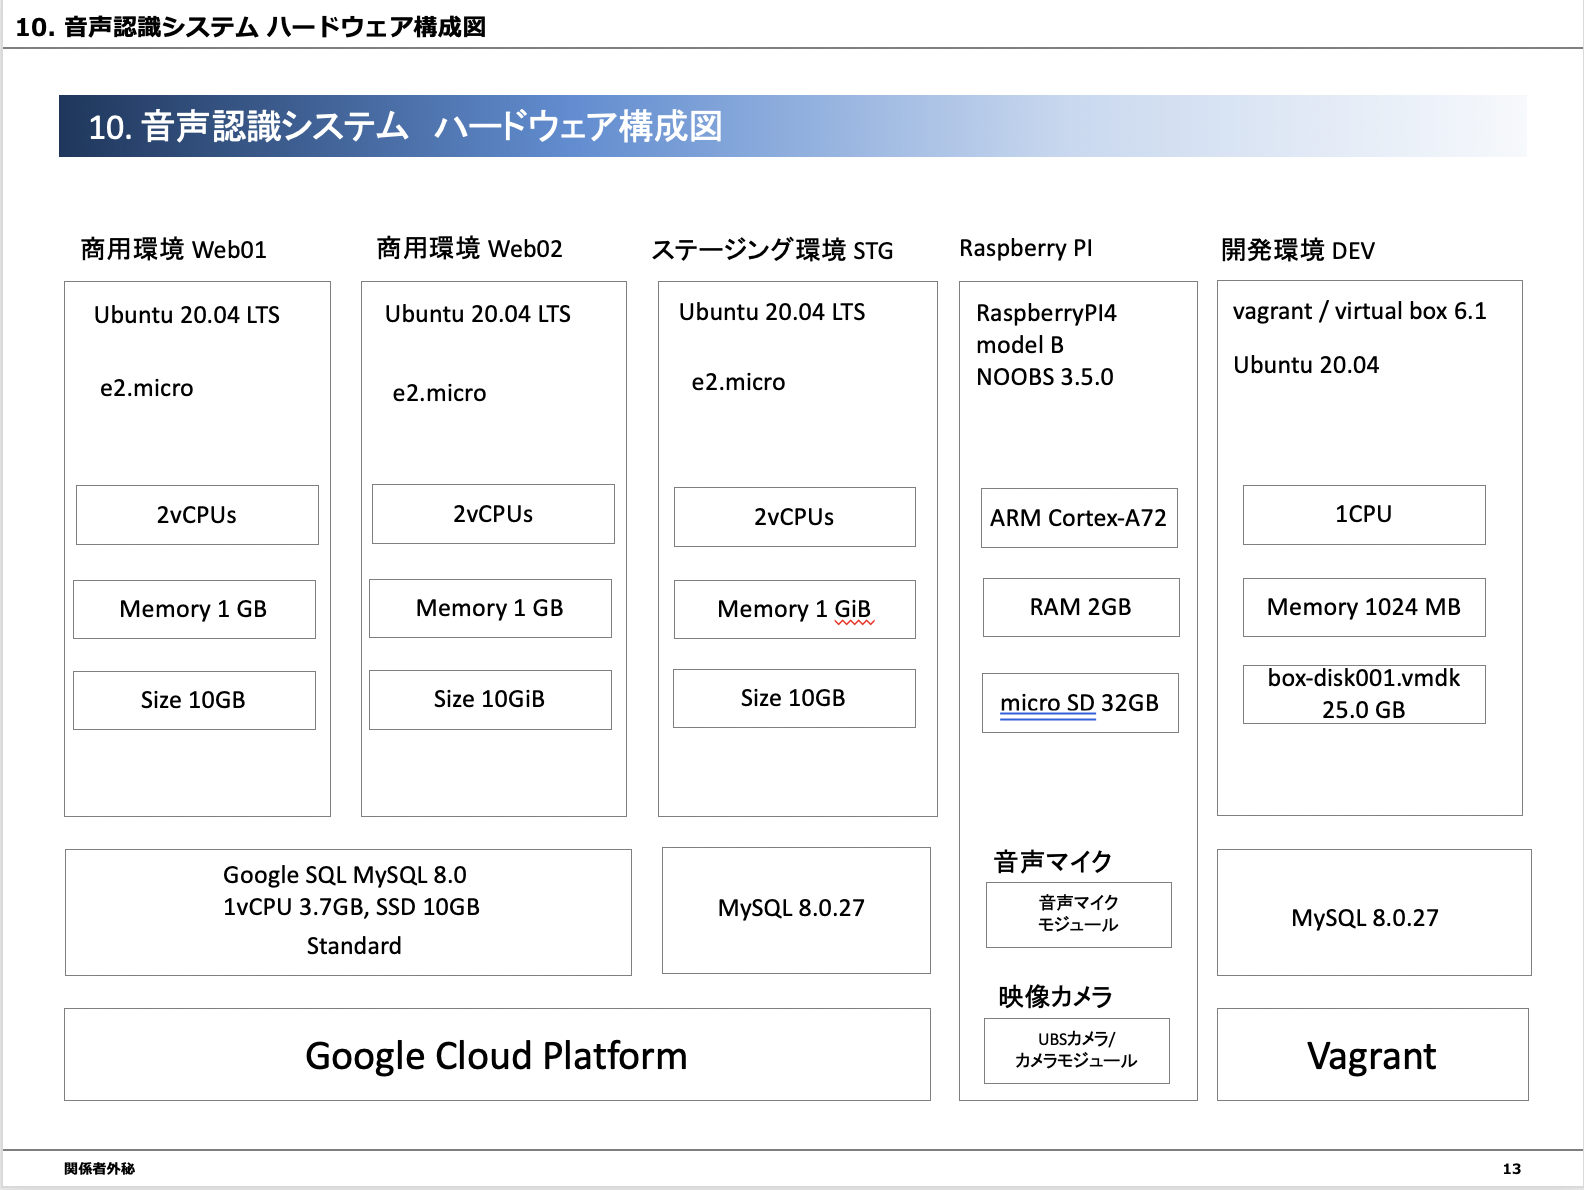Screen dimensions: 1584x1190
Task: Select the '商用環境 Web01' heading
Action: tap(174, 249)
